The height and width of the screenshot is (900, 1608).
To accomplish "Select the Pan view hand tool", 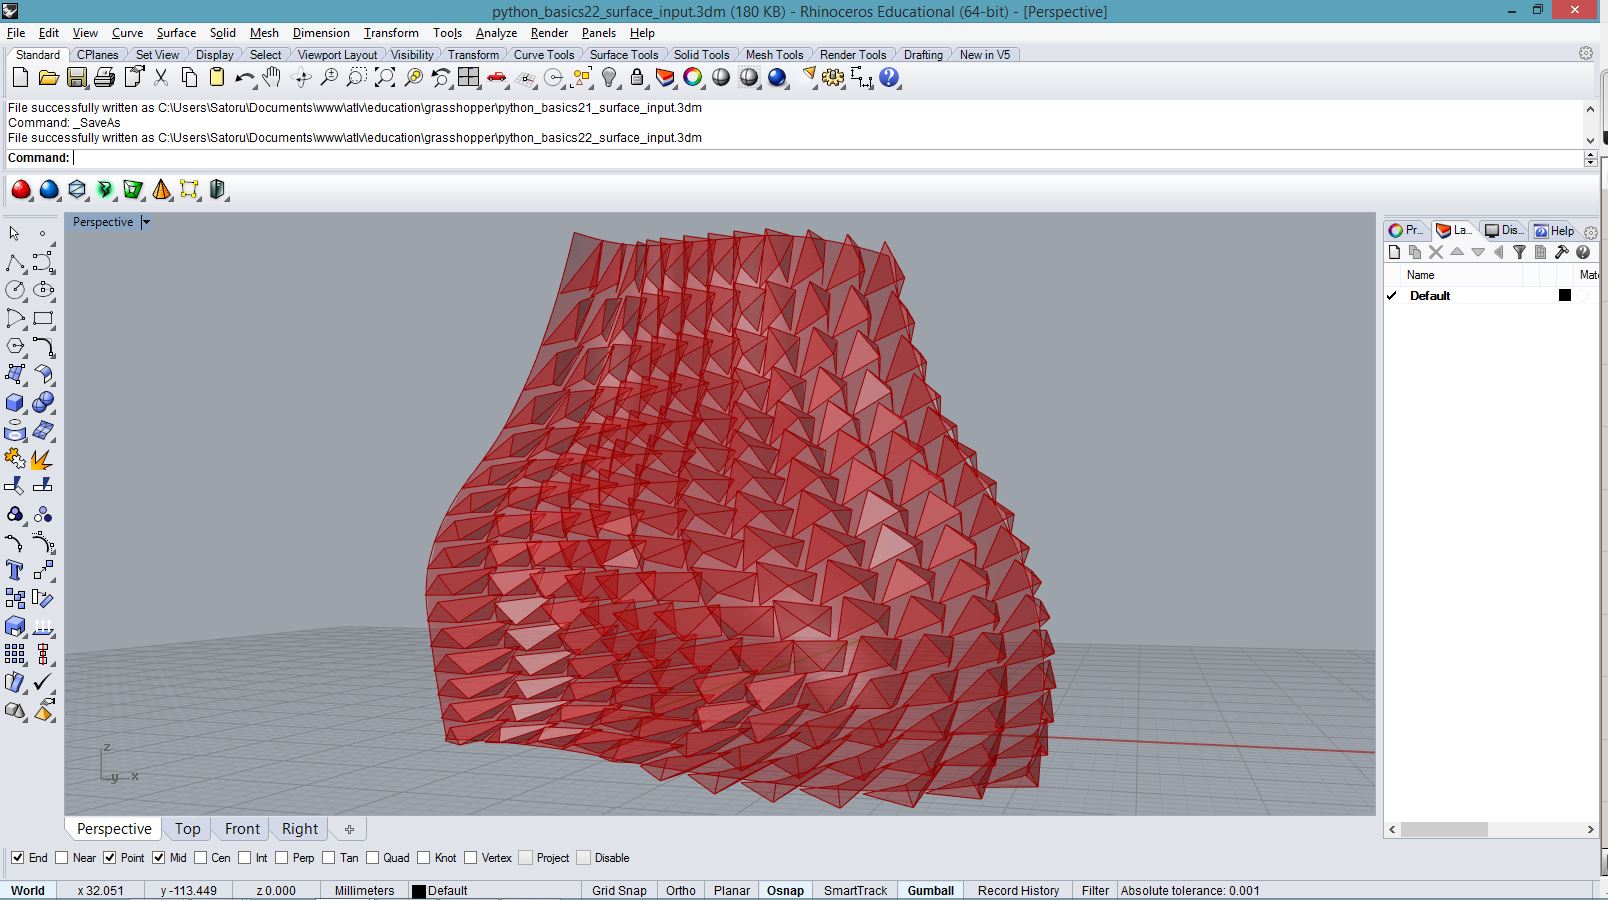I will (x=272, y=78).
